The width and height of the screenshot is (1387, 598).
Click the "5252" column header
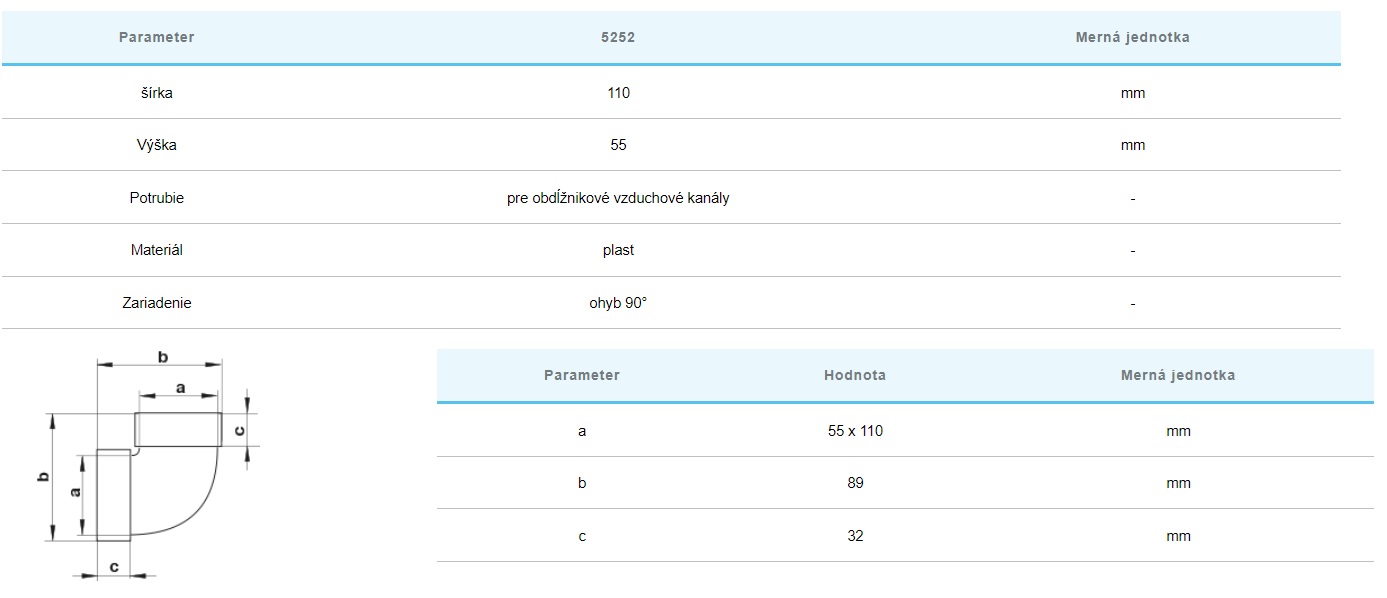click(618, 37)
